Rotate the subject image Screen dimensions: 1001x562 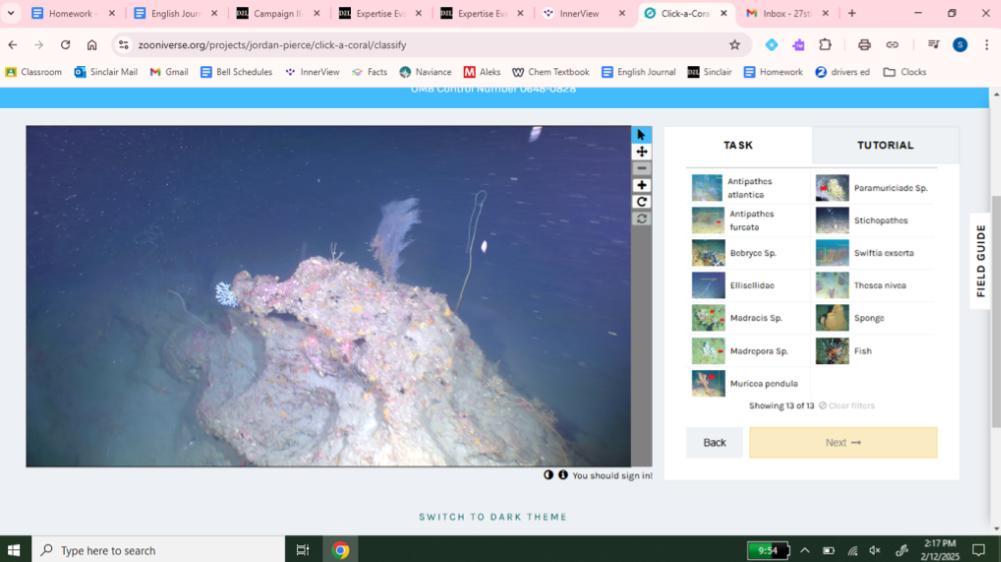click(642, 202)
